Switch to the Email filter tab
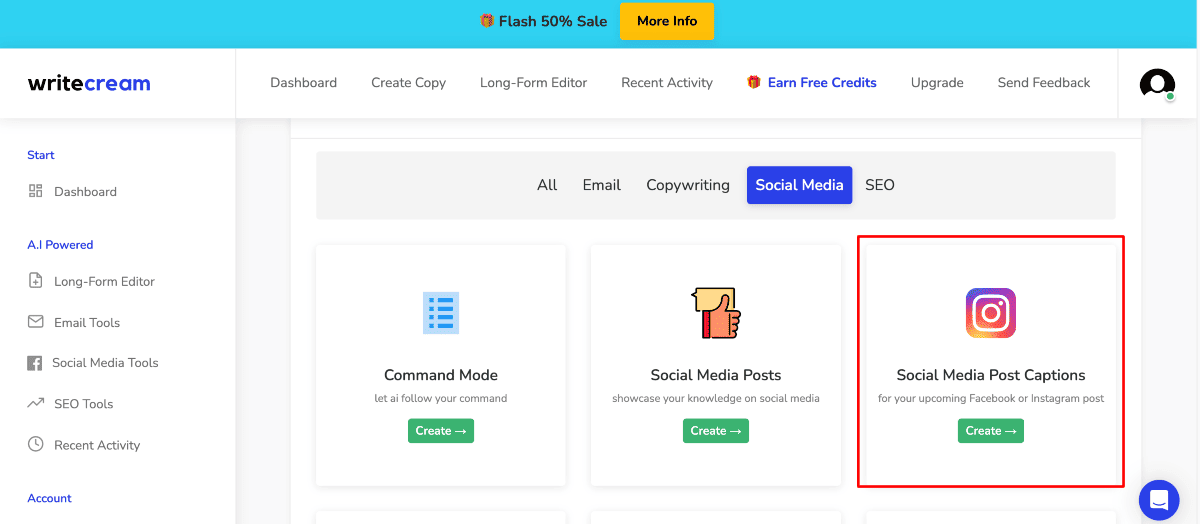1200x524 pixels. 602,185
